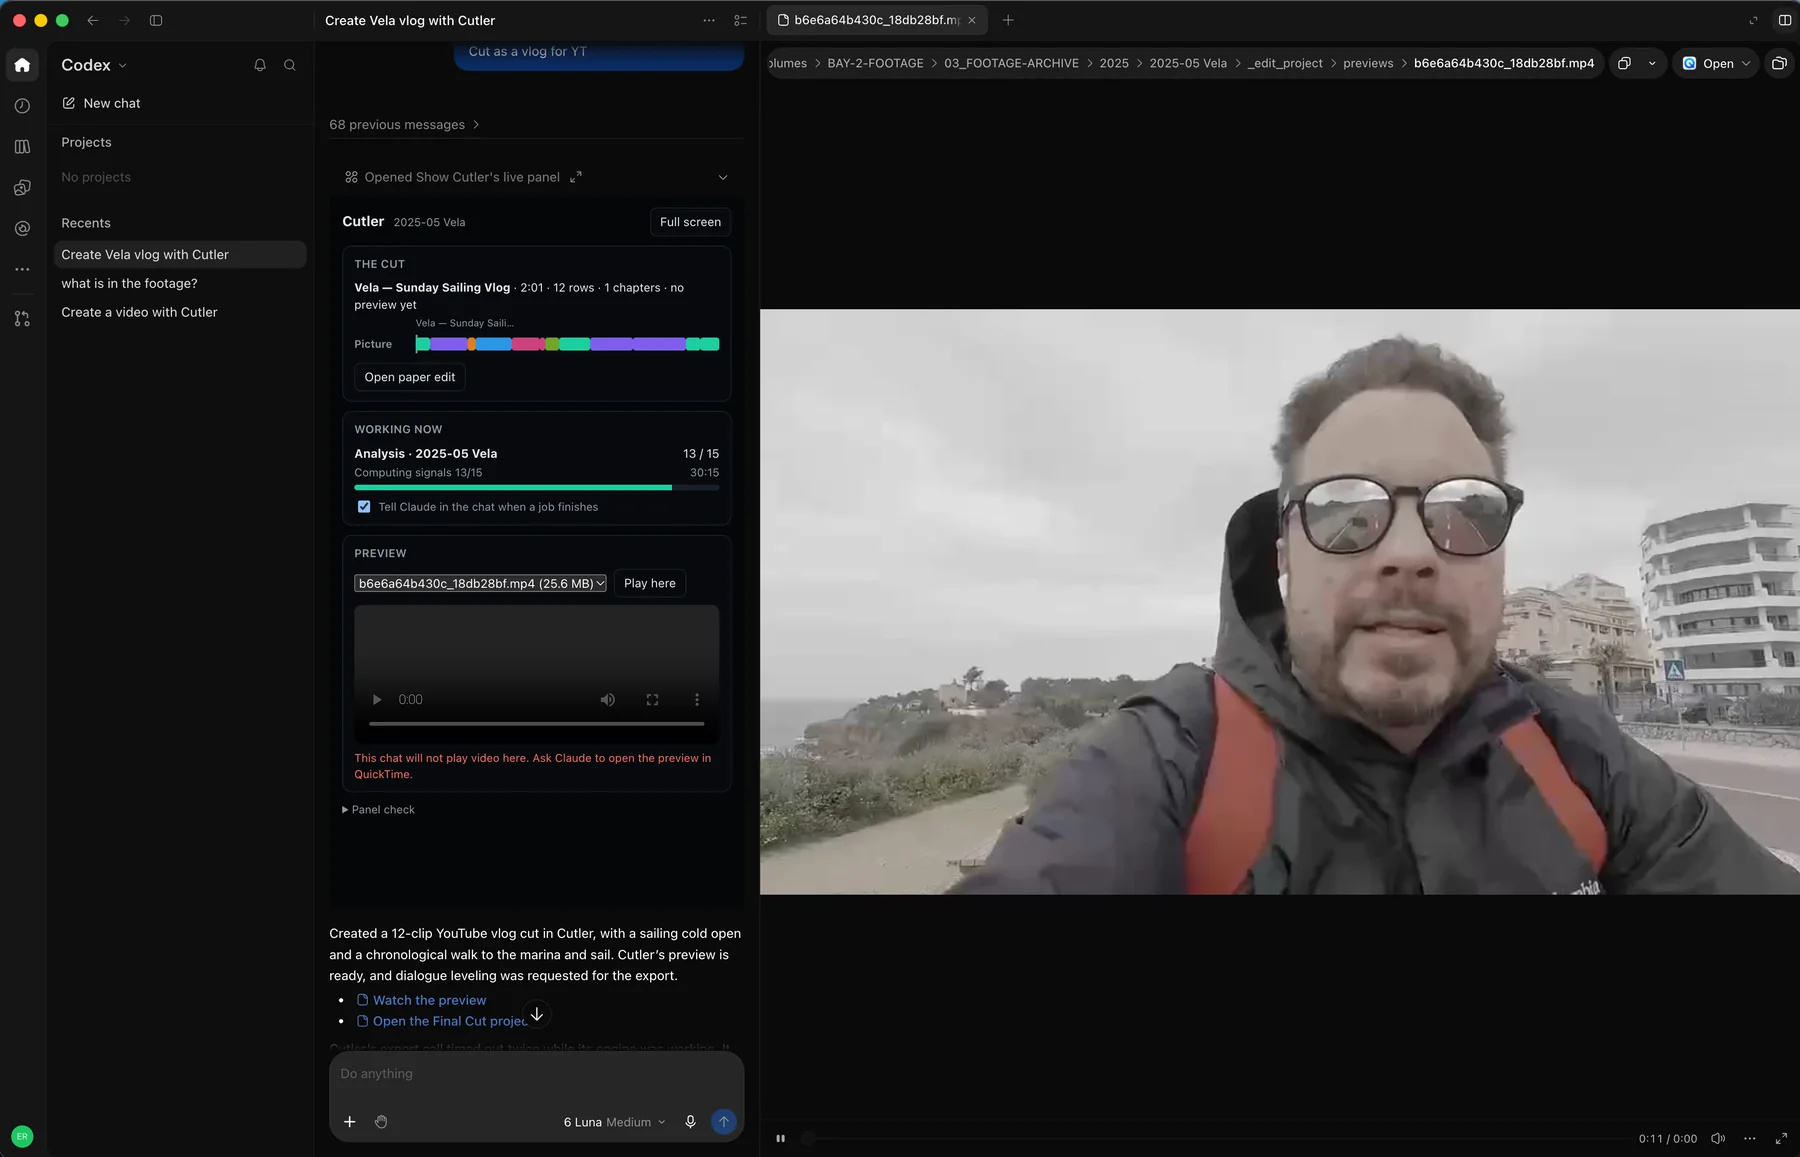1800x1157 pixels.
Task: Pause the video playback
Action: click(781, 1138)
